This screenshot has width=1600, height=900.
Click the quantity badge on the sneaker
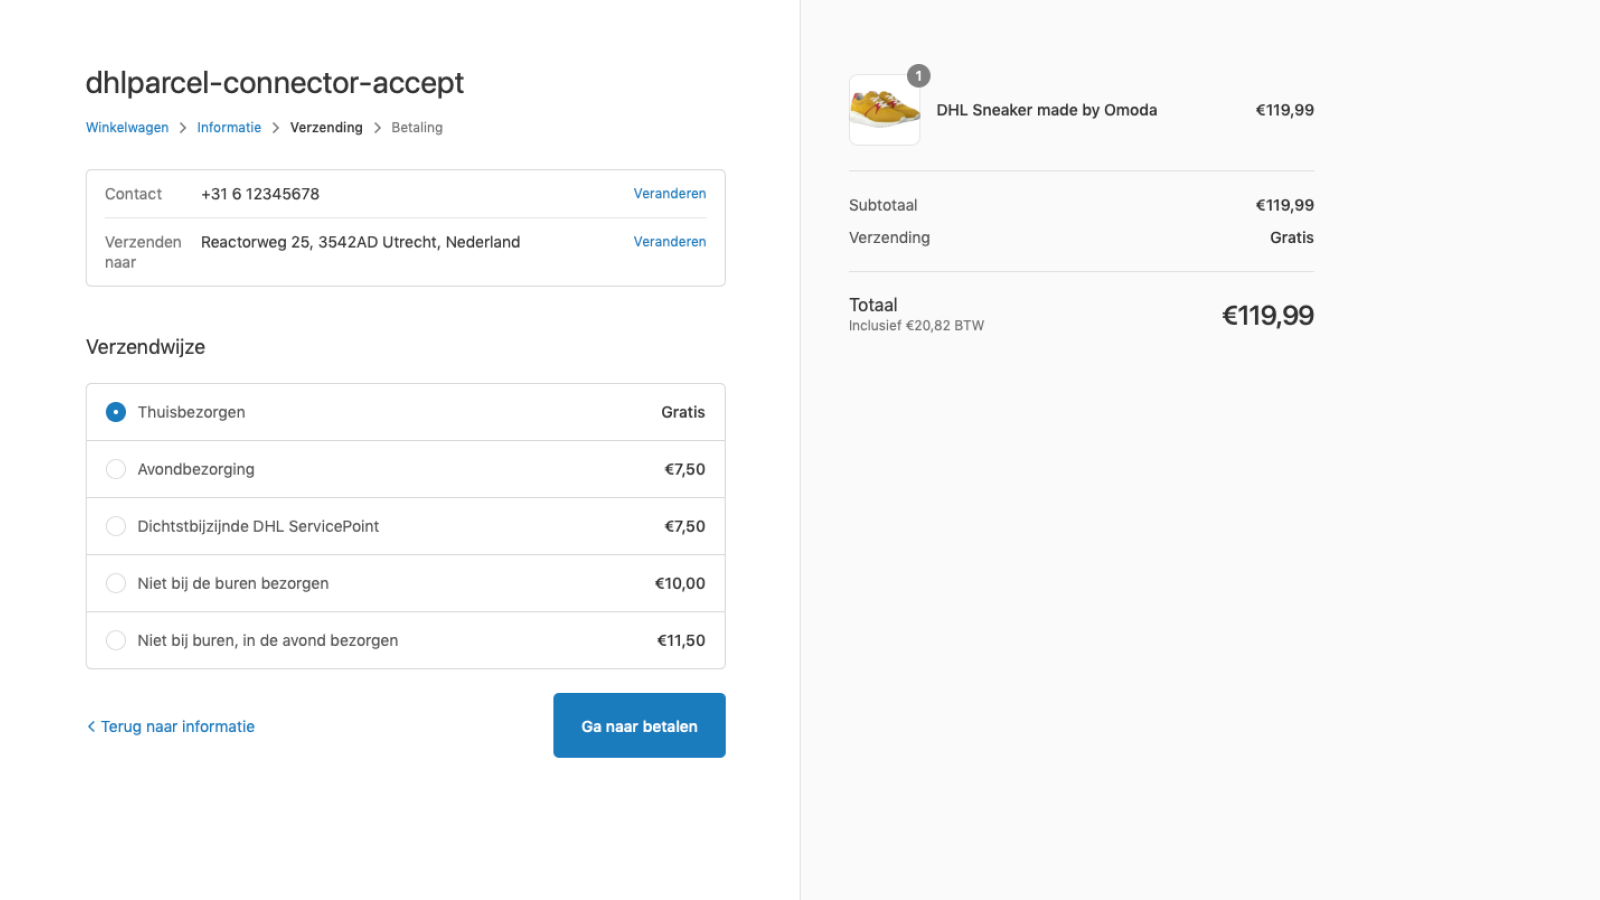point(919,76)
